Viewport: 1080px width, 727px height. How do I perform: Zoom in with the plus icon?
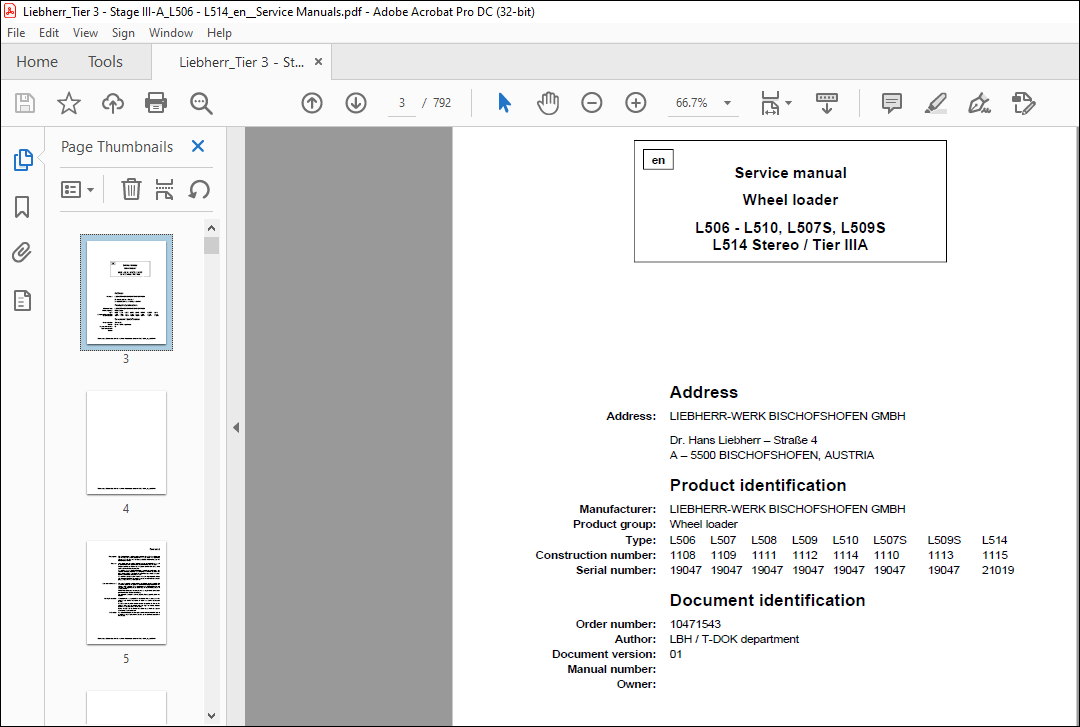(636, 103)
